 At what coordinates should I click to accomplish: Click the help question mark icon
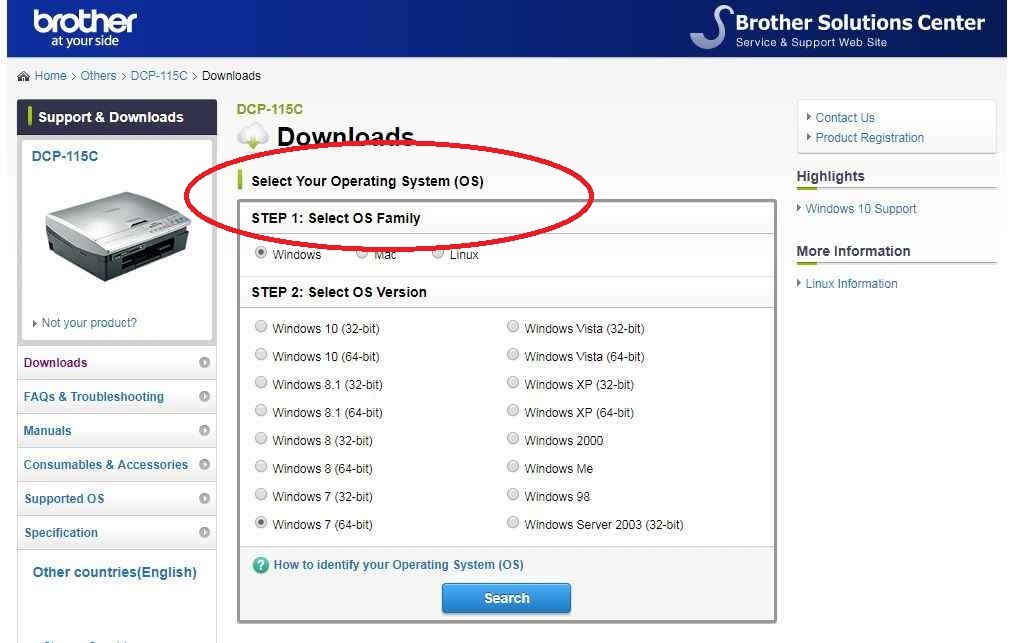[261, 565]
